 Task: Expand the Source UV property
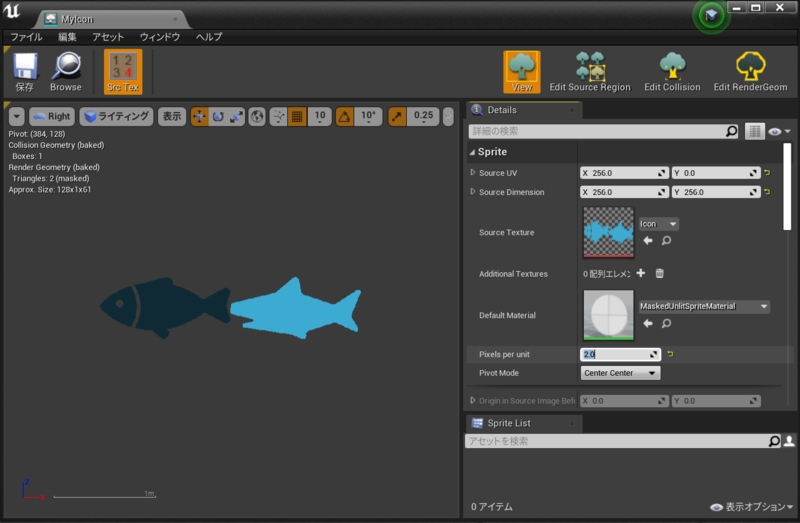(472, 172)
